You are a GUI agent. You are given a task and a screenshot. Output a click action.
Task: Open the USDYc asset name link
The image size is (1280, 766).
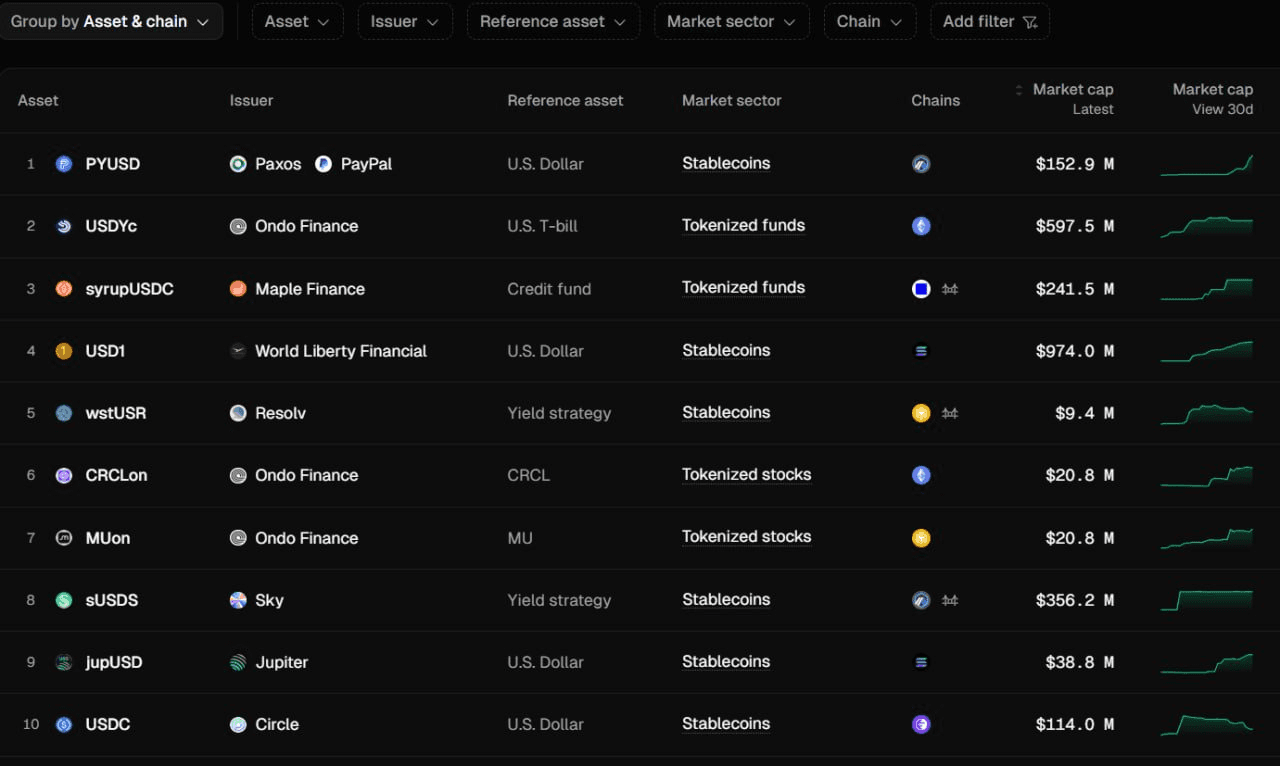(x=111, y=226)
